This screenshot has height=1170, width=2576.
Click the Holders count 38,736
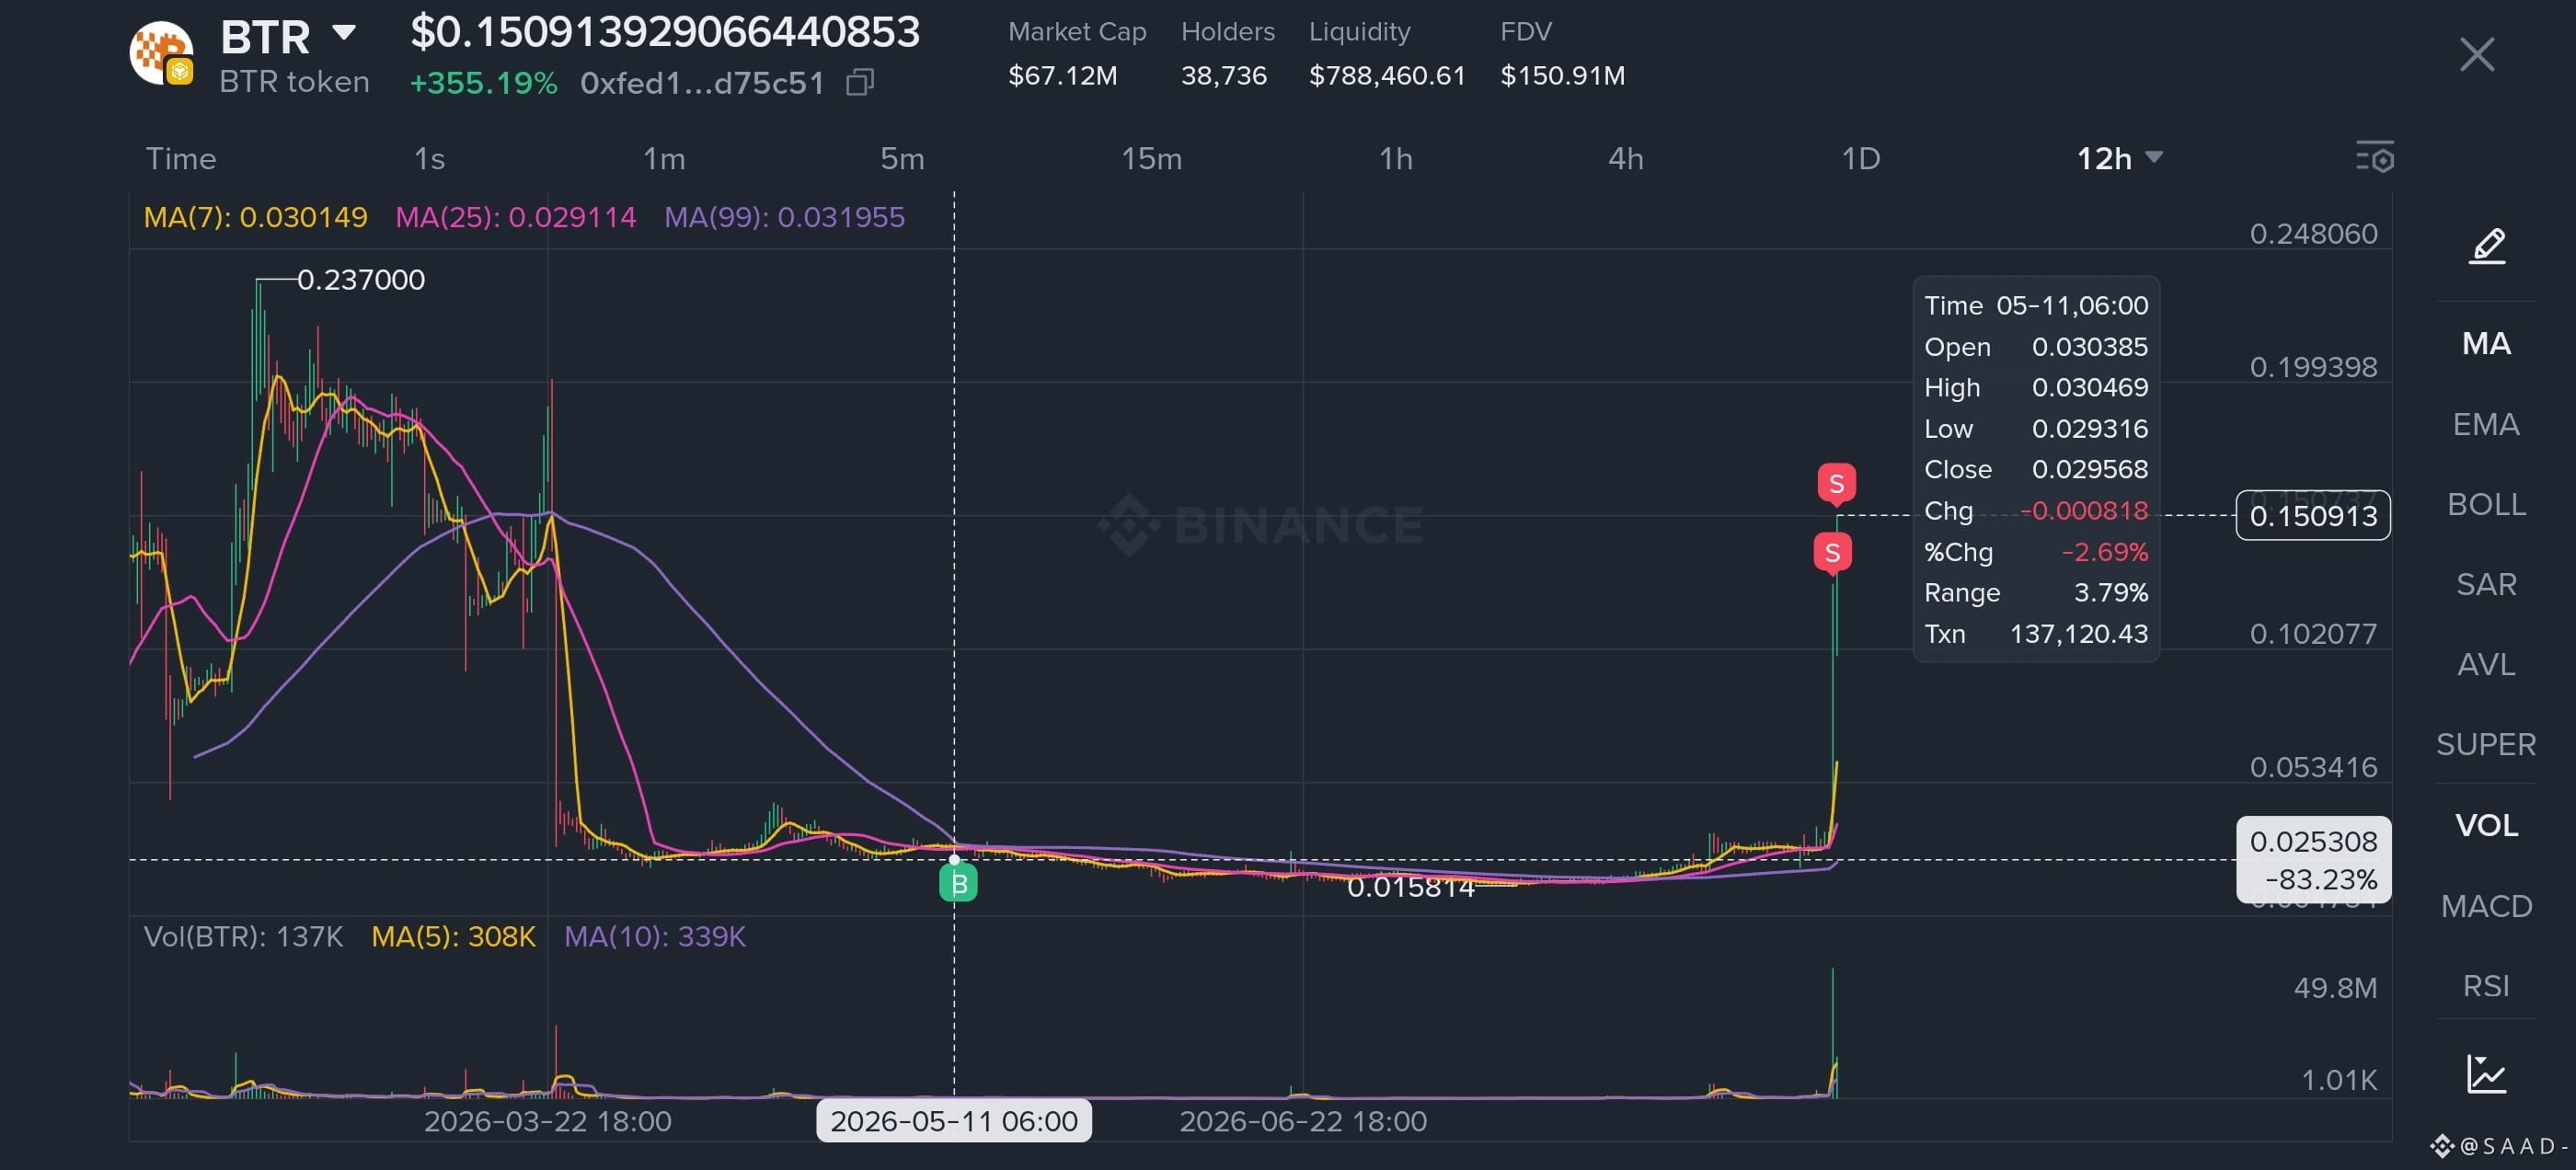(x=1224, y=75)
